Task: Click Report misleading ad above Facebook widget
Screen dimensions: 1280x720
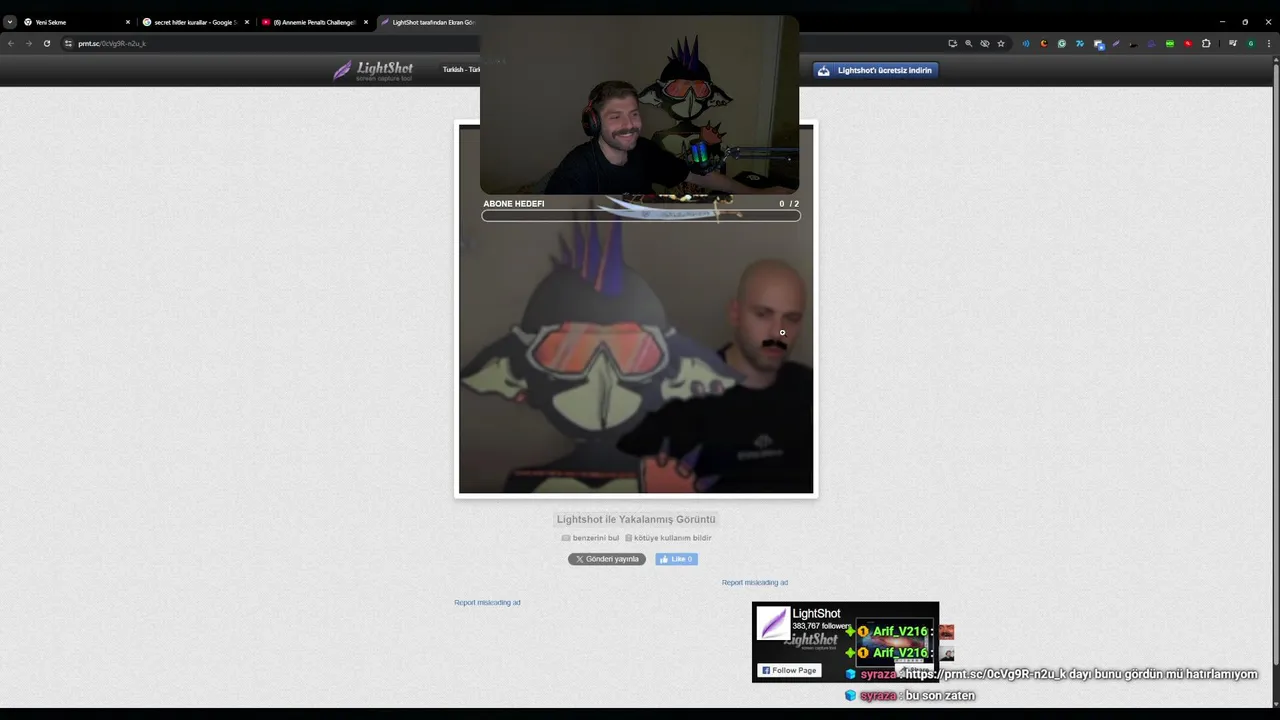Action: tap(755, 583)
